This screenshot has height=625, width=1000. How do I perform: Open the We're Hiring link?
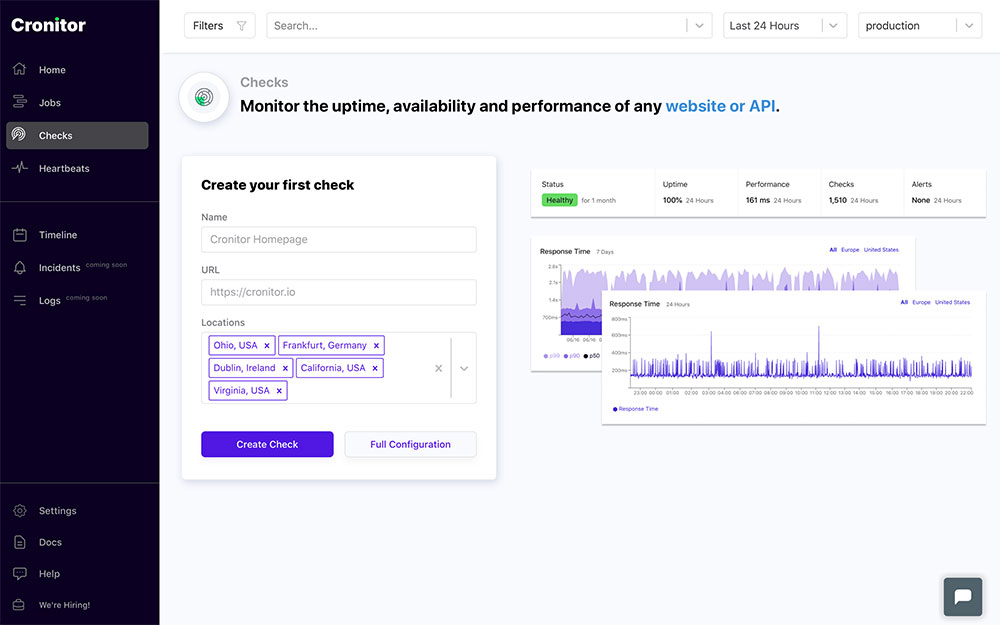pyautogui.click(x=64, y=605)
